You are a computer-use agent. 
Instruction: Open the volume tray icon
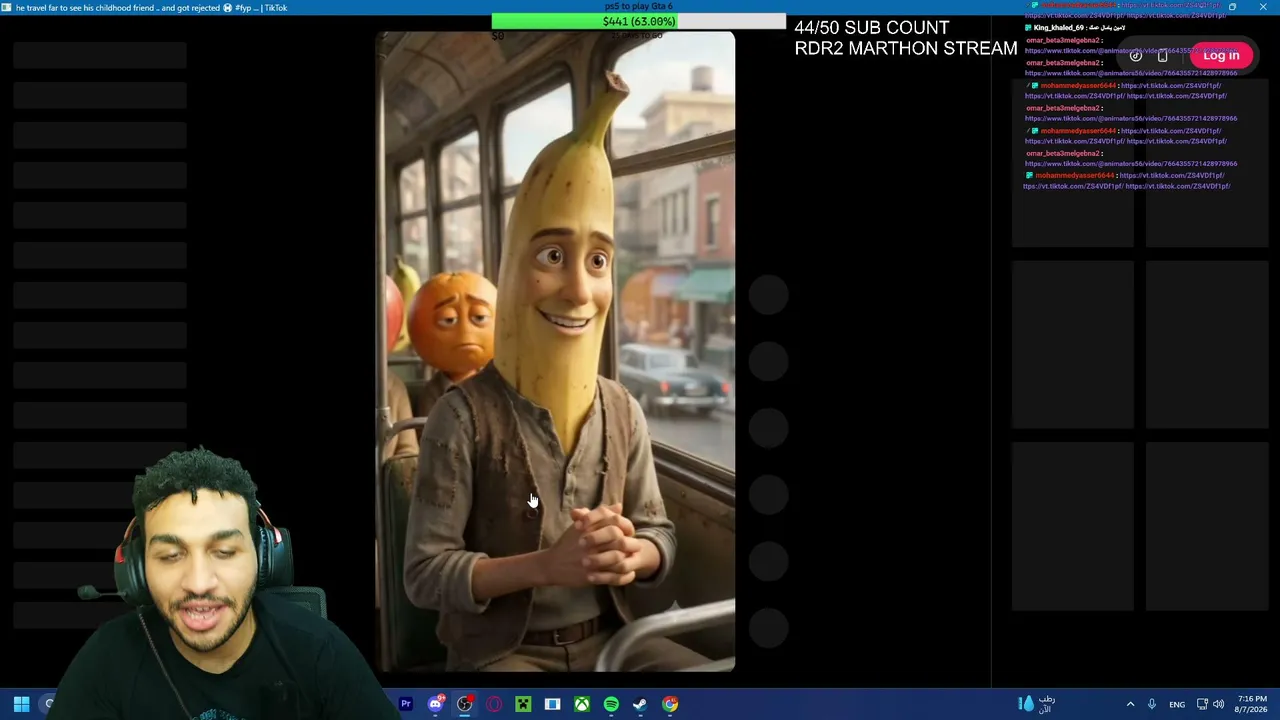pos(1218,704)
